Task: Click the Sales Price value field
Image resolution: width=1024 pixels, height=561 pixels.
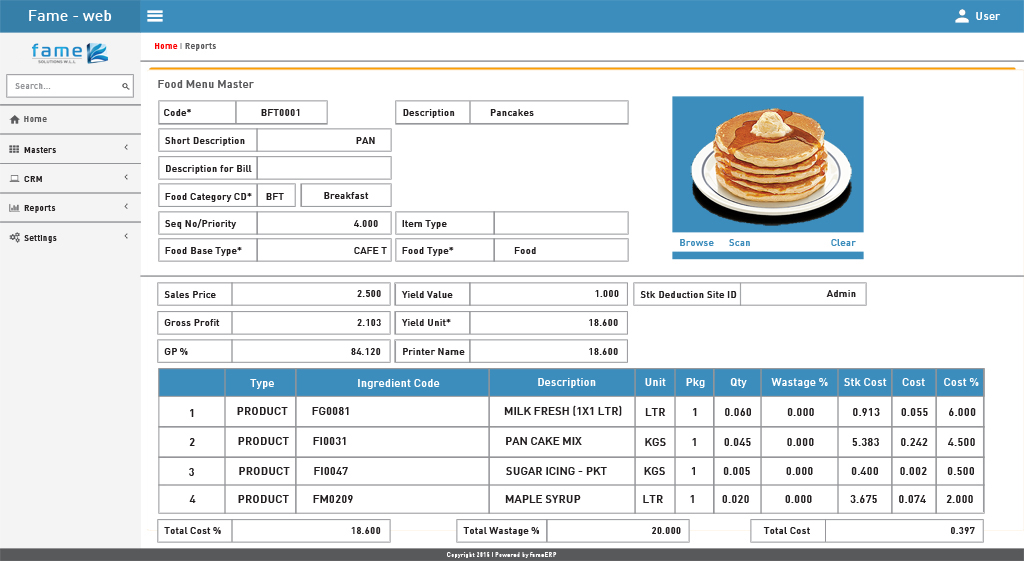Action: click(x=311, y=295)
